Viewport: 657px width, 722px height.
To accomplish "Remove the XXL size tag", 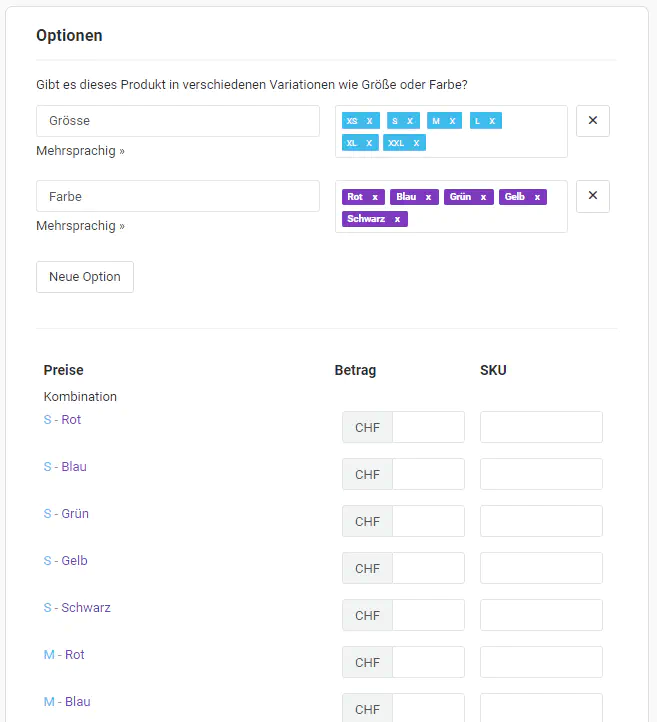I will (416, 143).
